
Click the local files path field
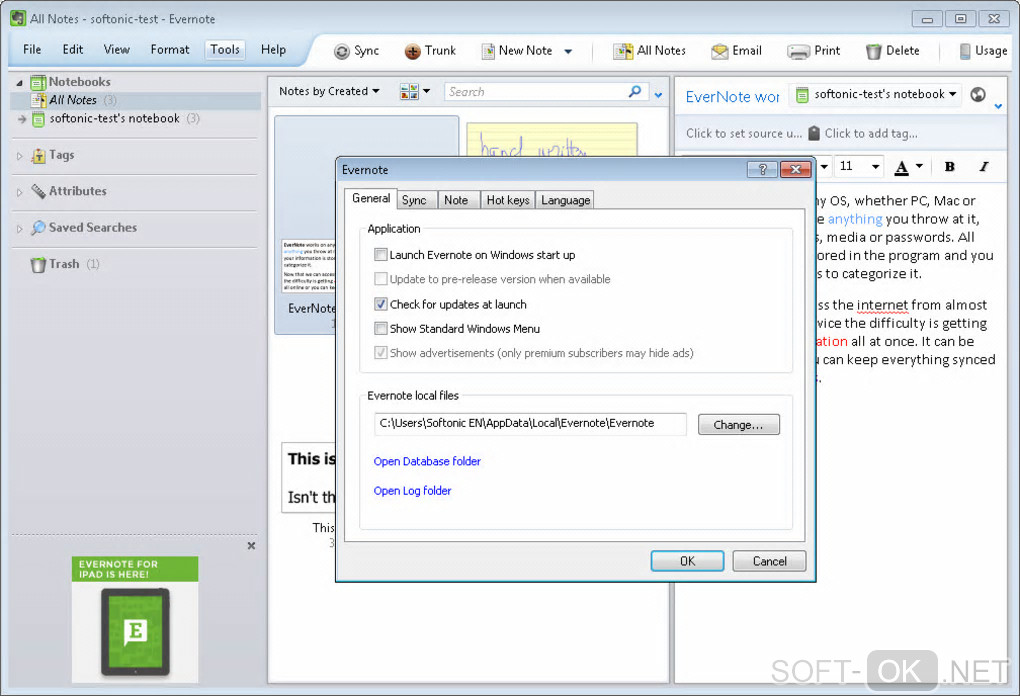coord(530,423)
